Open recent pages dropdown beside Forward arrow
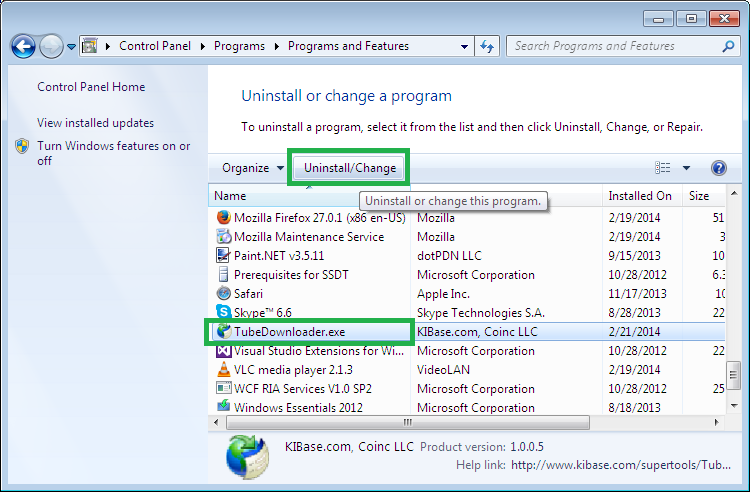The image size is (750, 492). point(71,47)
